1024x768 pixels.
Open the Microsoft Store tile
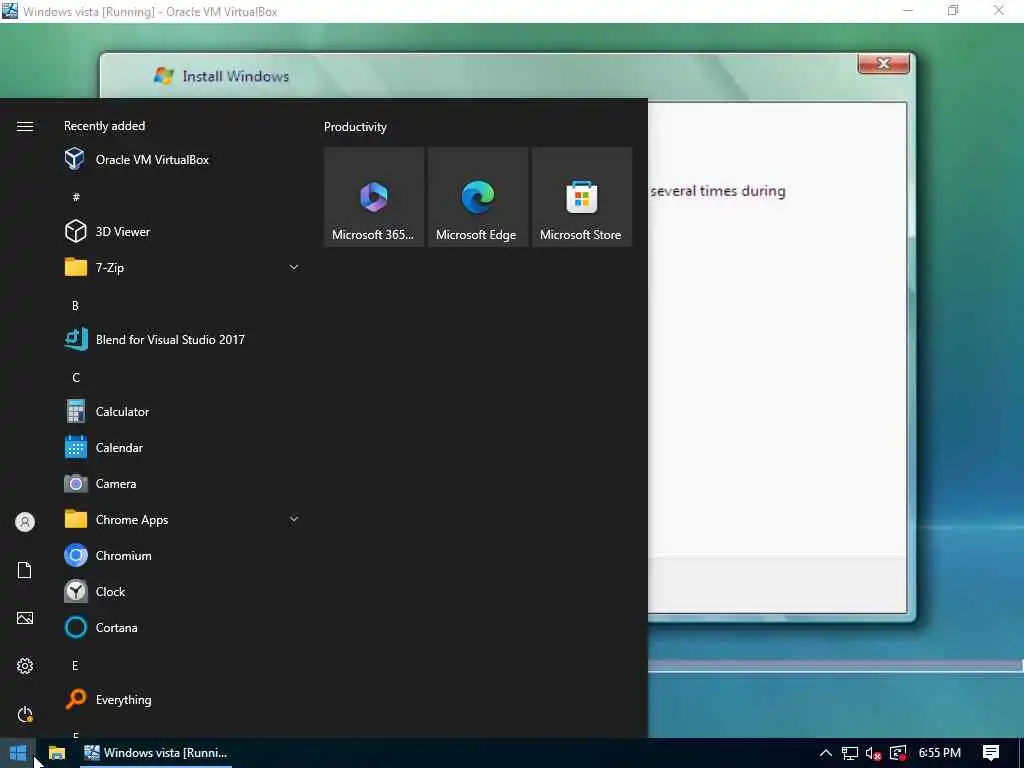pos(581,197)
